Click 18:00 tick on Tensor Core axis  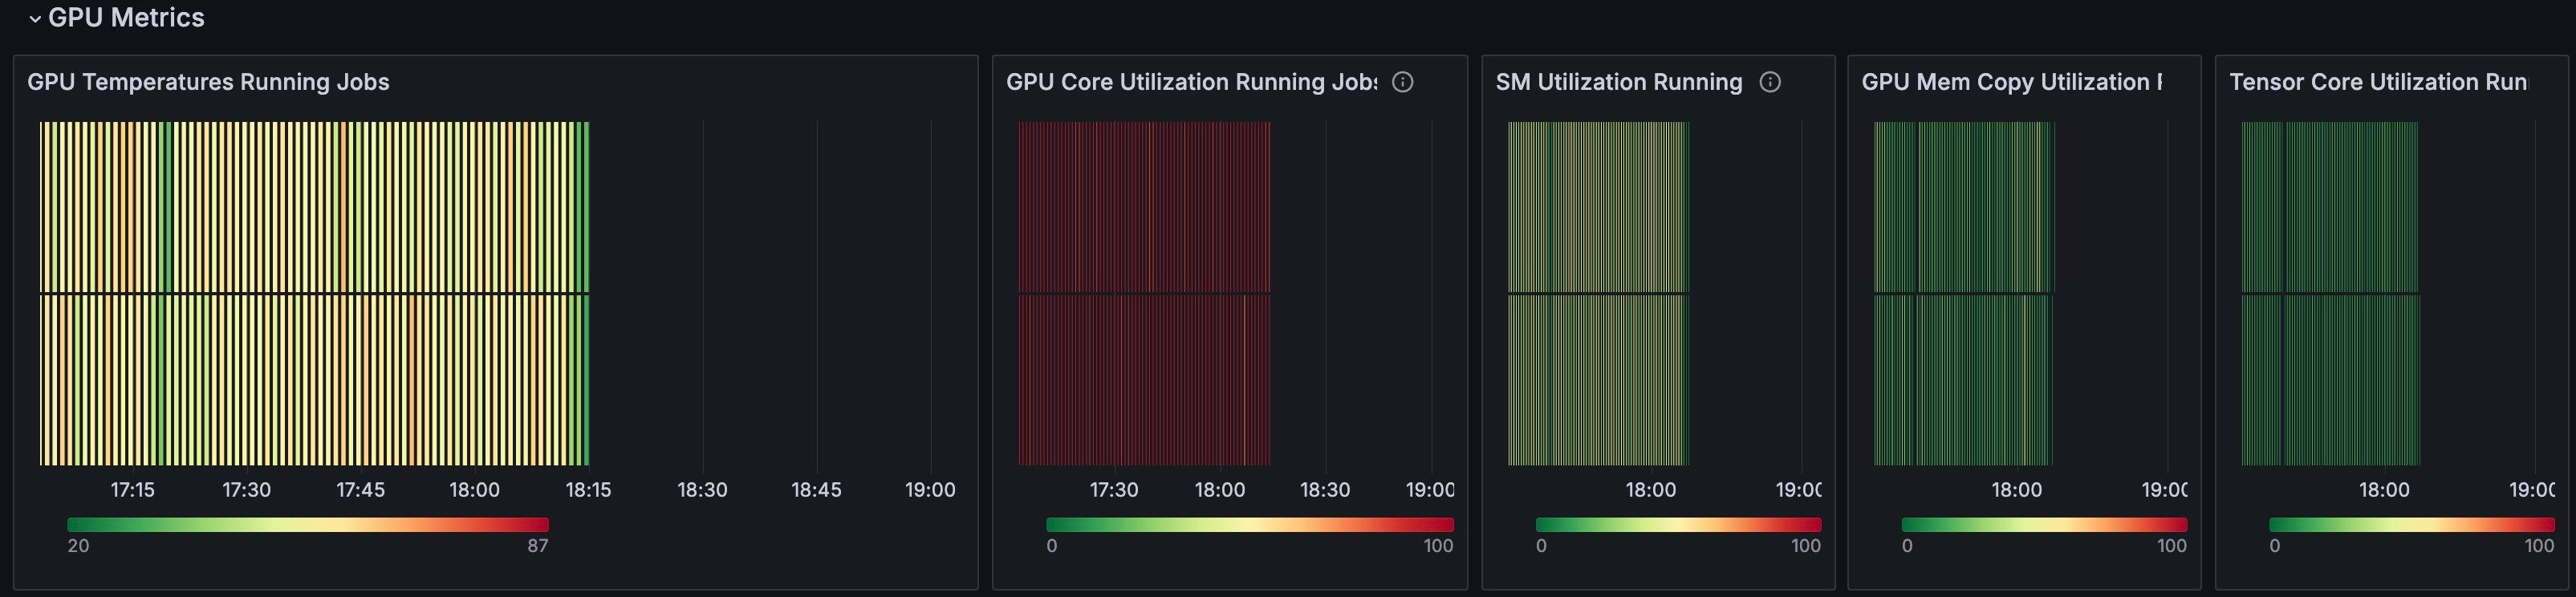click(x=2384, y=490)
